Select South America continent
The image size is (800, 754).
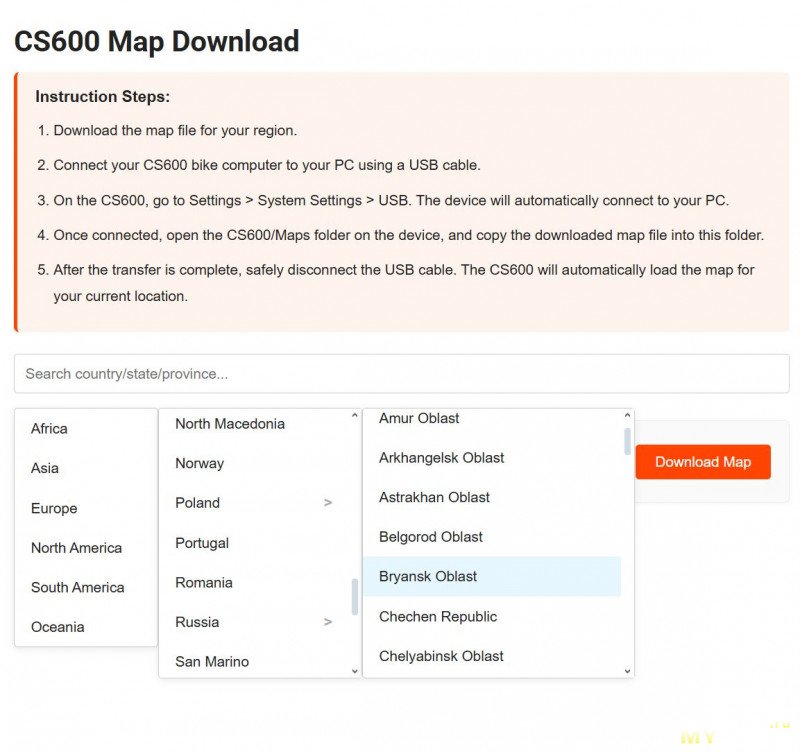pos(77,587)
